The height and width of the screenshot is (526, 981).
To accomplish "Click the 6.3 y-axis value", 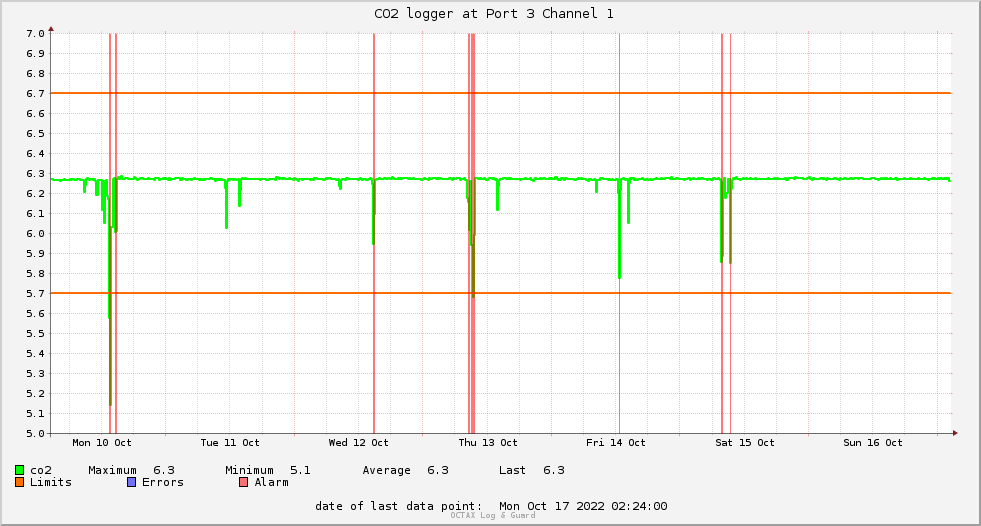I will 35,174.
